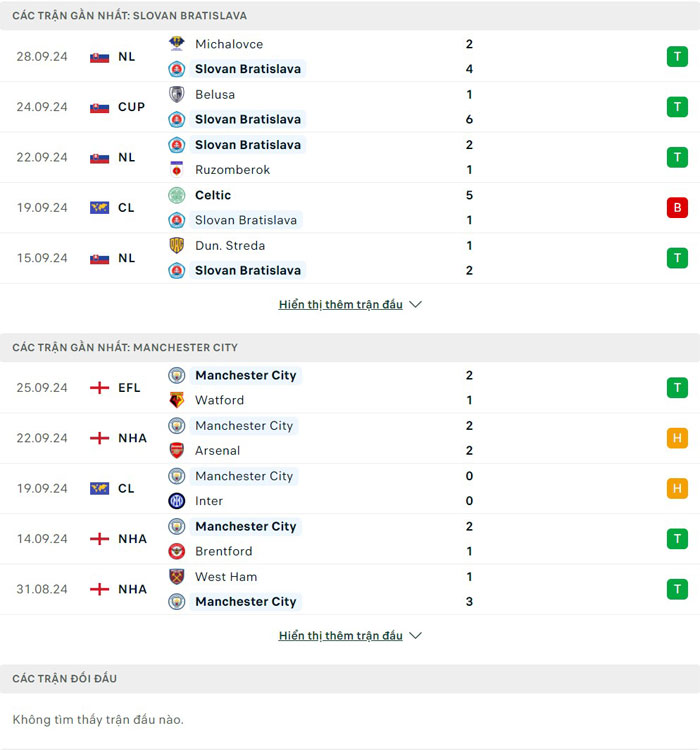Image resolution: width=700 pixels, height=750 pixels.
Task: Expand more Slovan Bratislava matches chevron
Action: pos(416,305)
